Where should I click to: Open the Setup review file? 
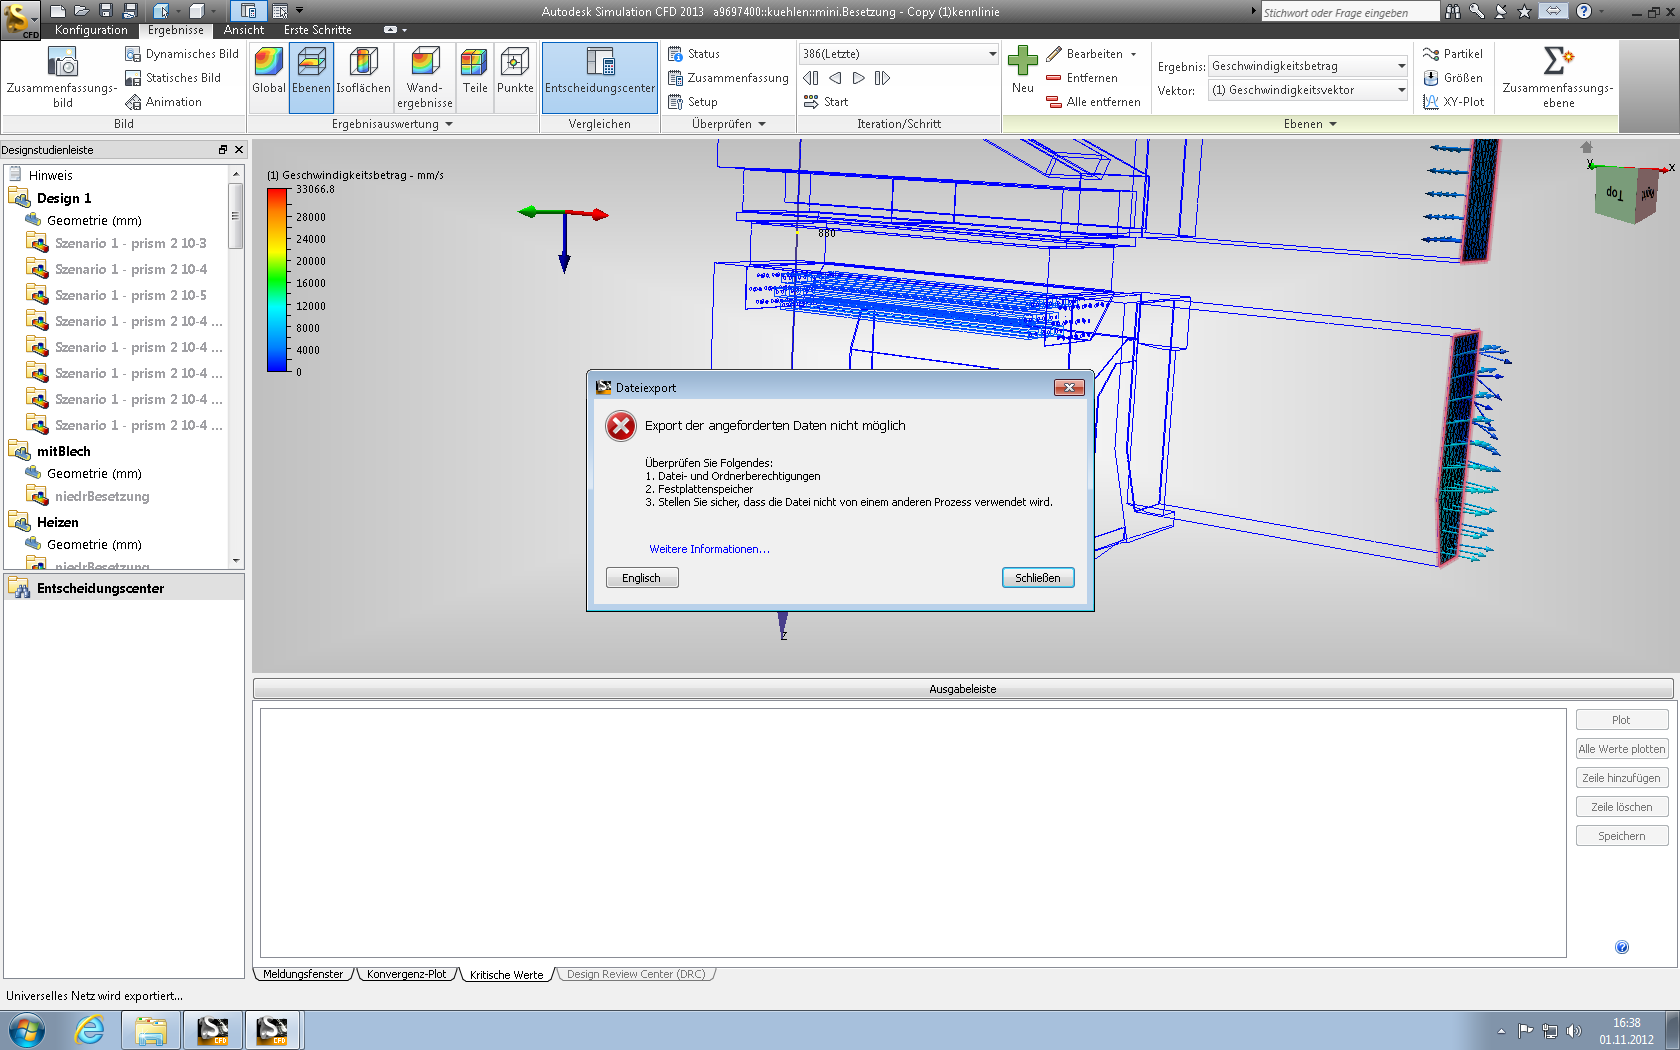tap(692, 102)
